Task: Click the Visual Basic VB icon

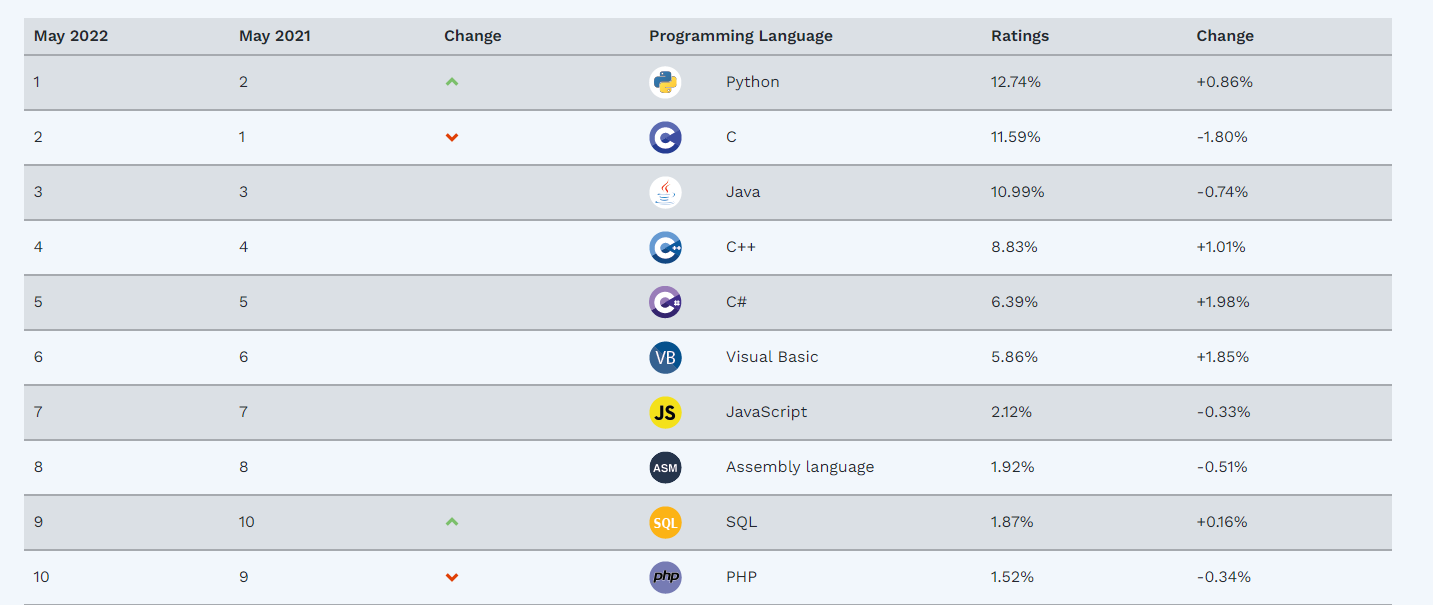Action: point(665,357)
